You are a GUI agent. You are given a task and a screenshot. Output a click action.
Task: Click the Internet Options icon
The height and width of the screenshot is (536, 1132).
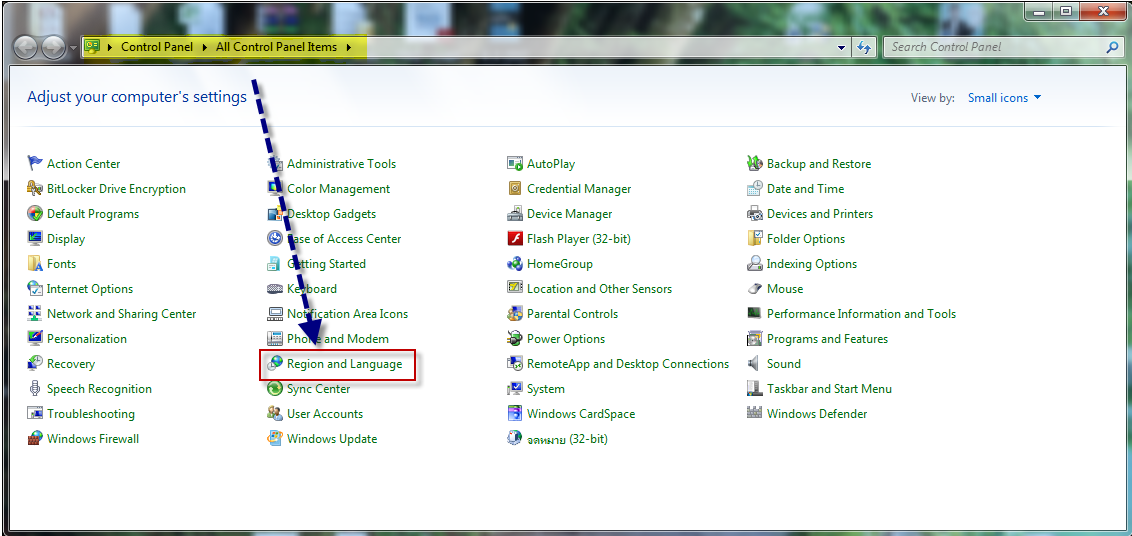35,289
